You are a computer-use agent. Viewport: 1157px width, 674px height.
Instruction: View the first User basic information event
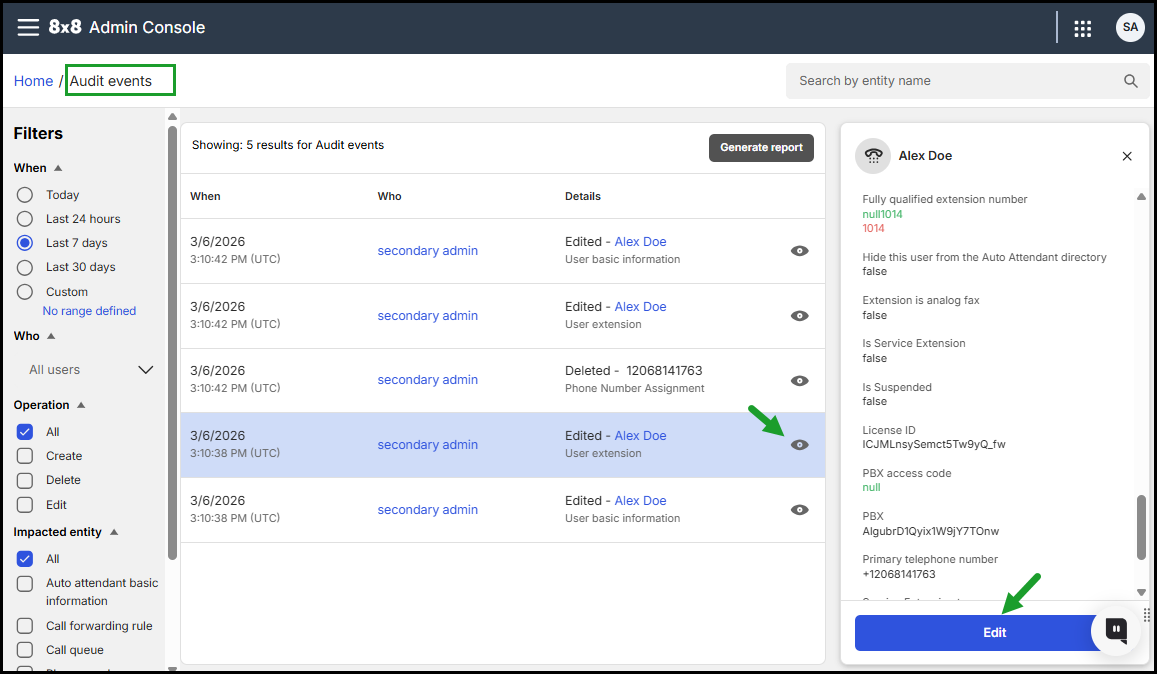(x=799, y=251)
